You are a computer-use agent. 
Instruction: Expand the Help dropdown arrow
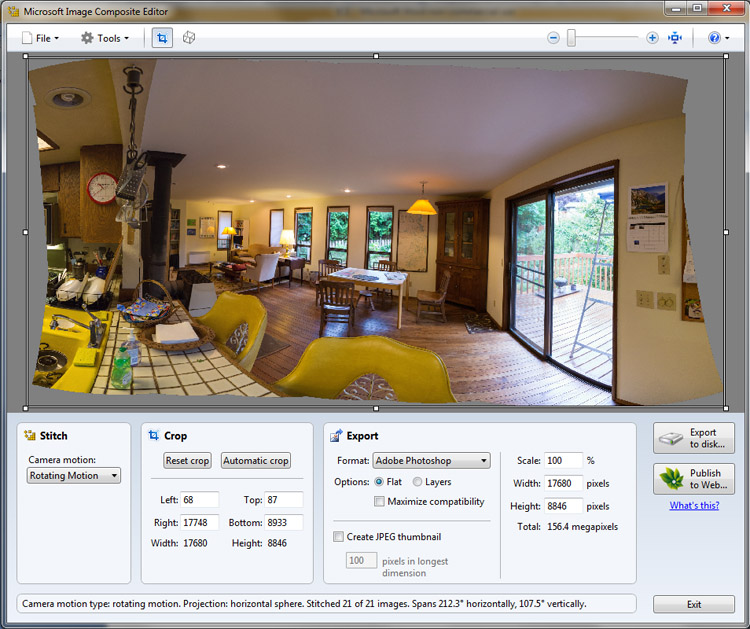[727, 38]
